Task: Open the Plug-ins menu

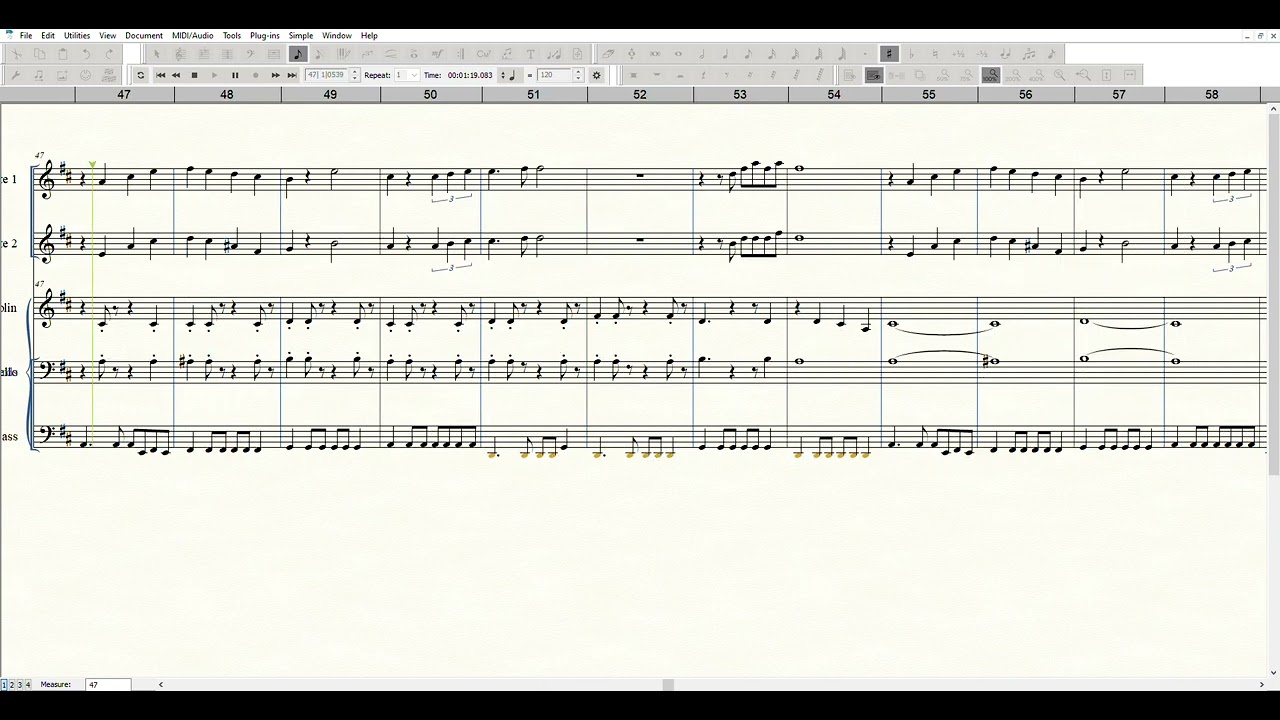Action: click(x=265, y=35)
